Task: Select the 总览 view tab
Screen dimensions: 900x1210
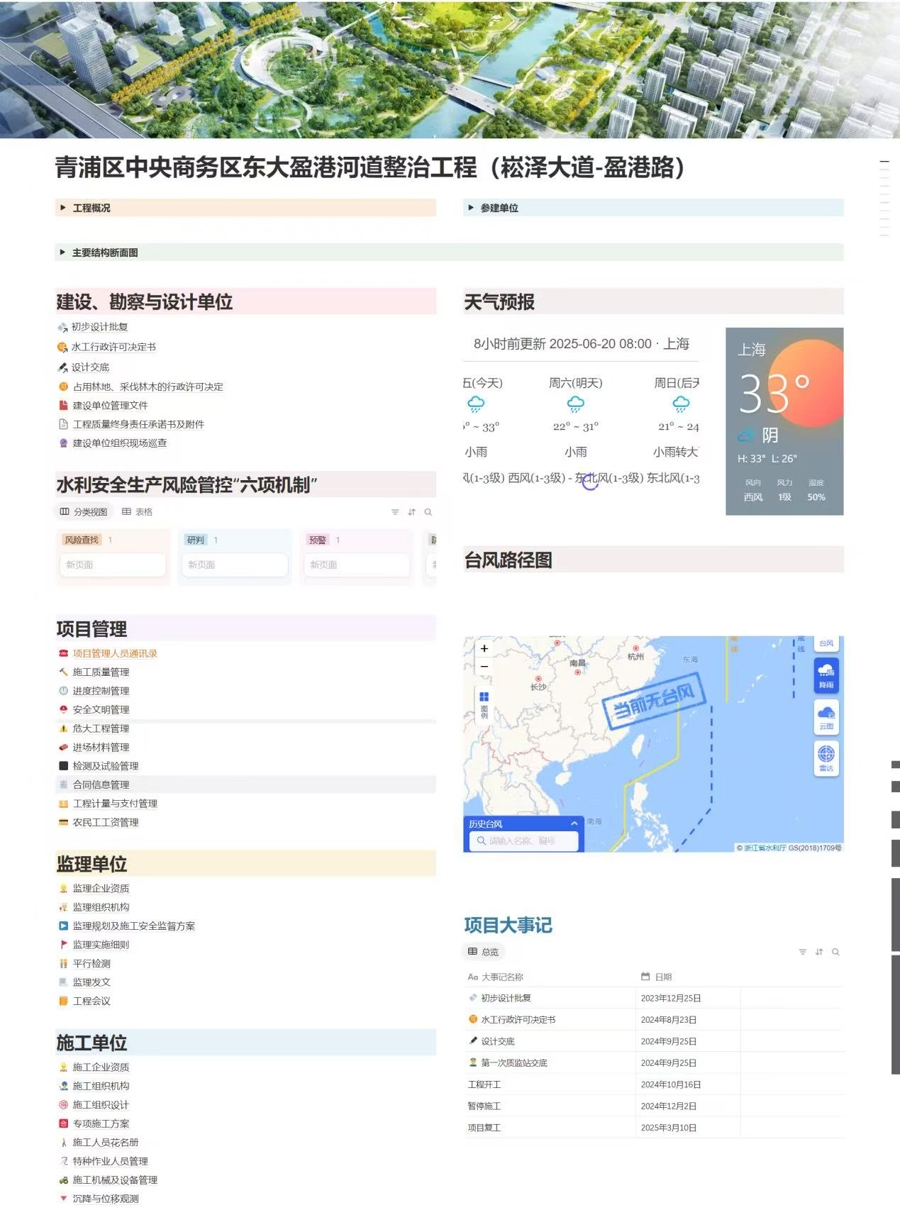Action: [x=484, y=952]
